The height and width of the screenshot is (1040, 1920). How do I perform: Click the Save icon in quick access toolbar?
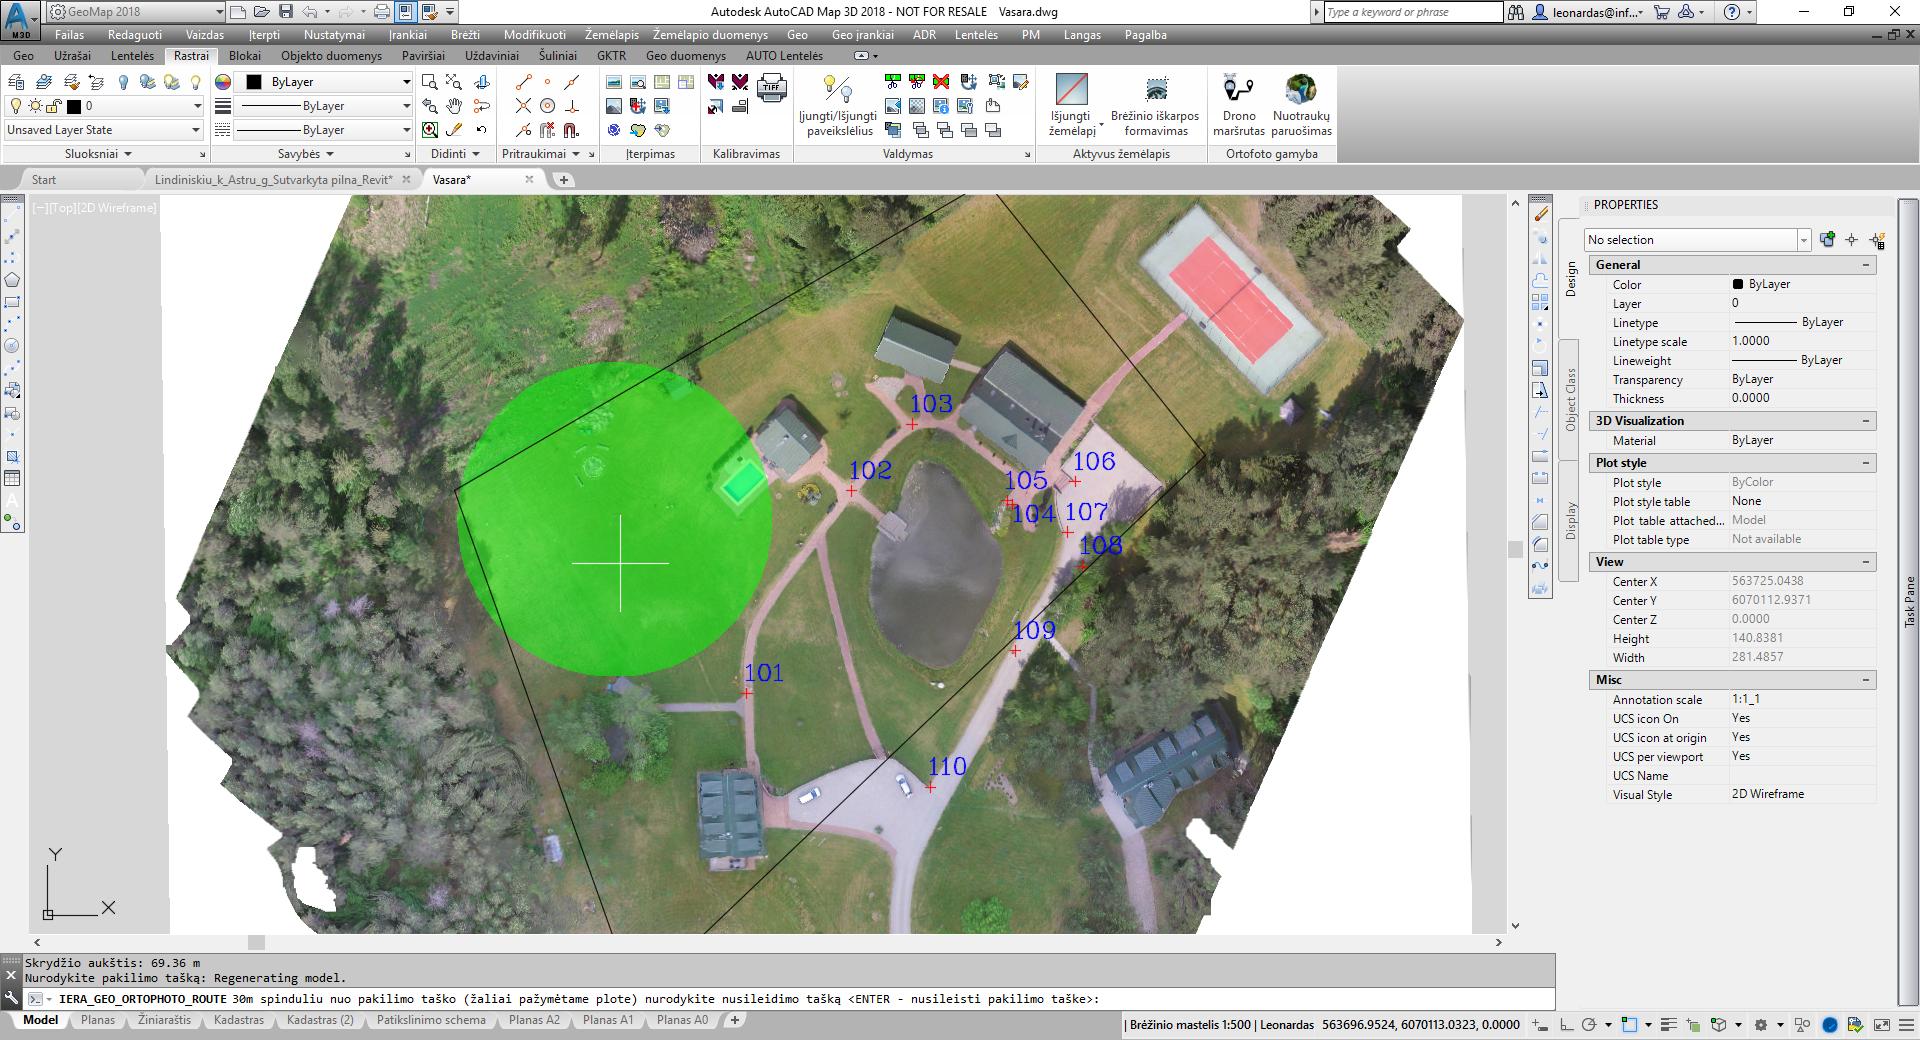(286, 12)
